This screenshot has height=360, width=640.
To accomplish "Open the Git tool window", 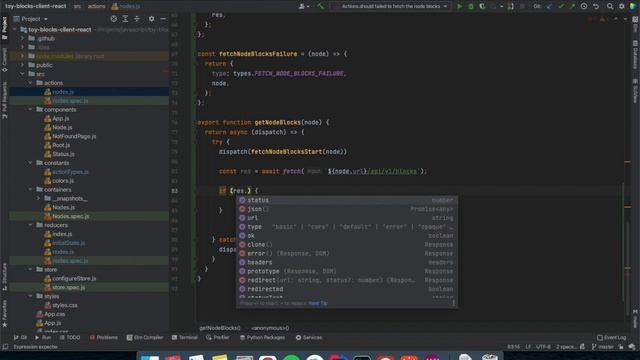I will (20, 338).
